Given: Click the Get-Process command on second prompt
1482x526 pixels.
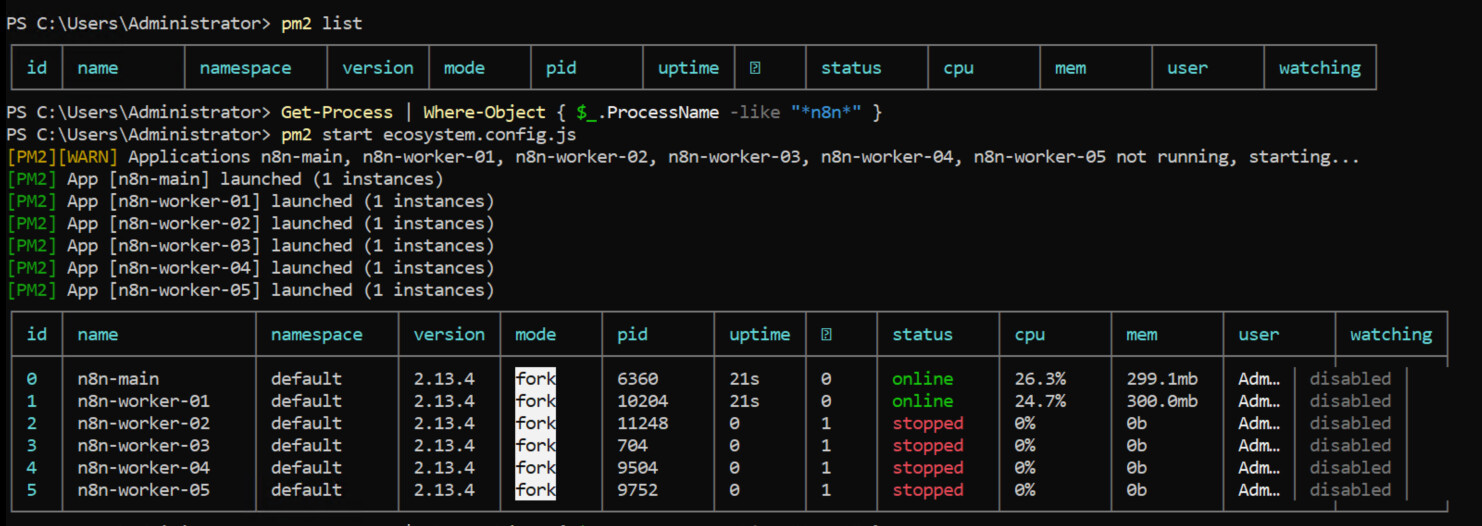Looking at the screenshot, I should (x=336, y=112).
